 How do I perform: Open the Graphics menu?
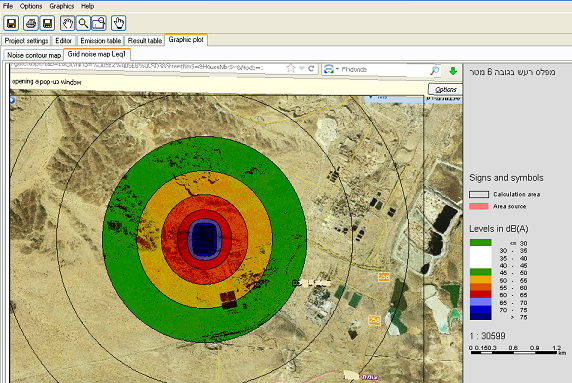pyautogui.click(x=62, y=6)
